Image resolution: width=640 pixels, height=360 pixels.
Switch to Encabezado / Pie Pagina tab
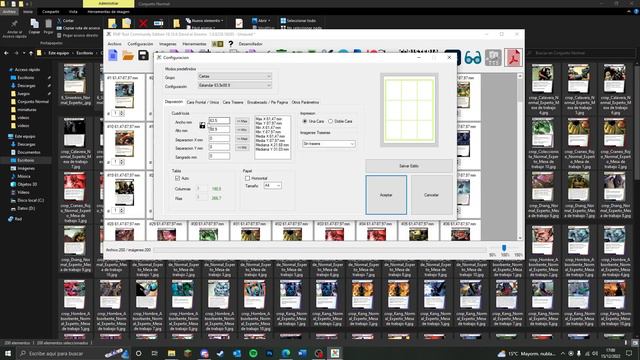(267, 102)
